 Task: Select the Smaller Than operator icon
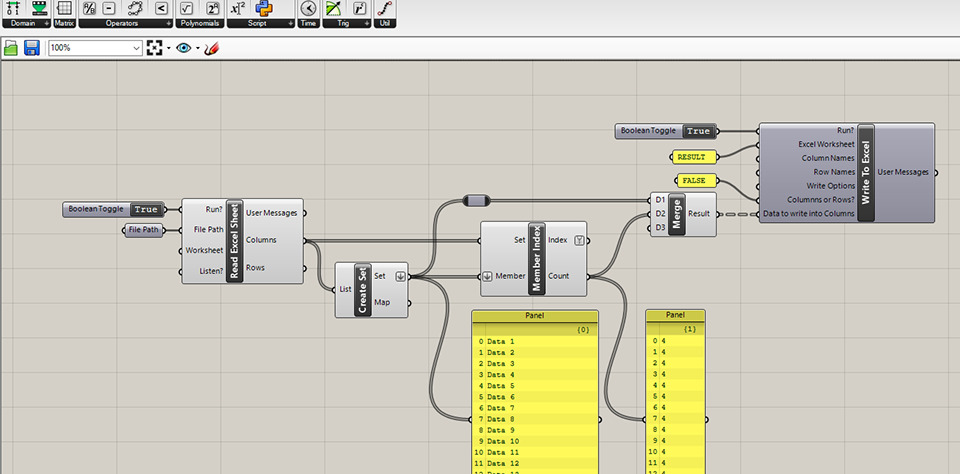point(161,8)
